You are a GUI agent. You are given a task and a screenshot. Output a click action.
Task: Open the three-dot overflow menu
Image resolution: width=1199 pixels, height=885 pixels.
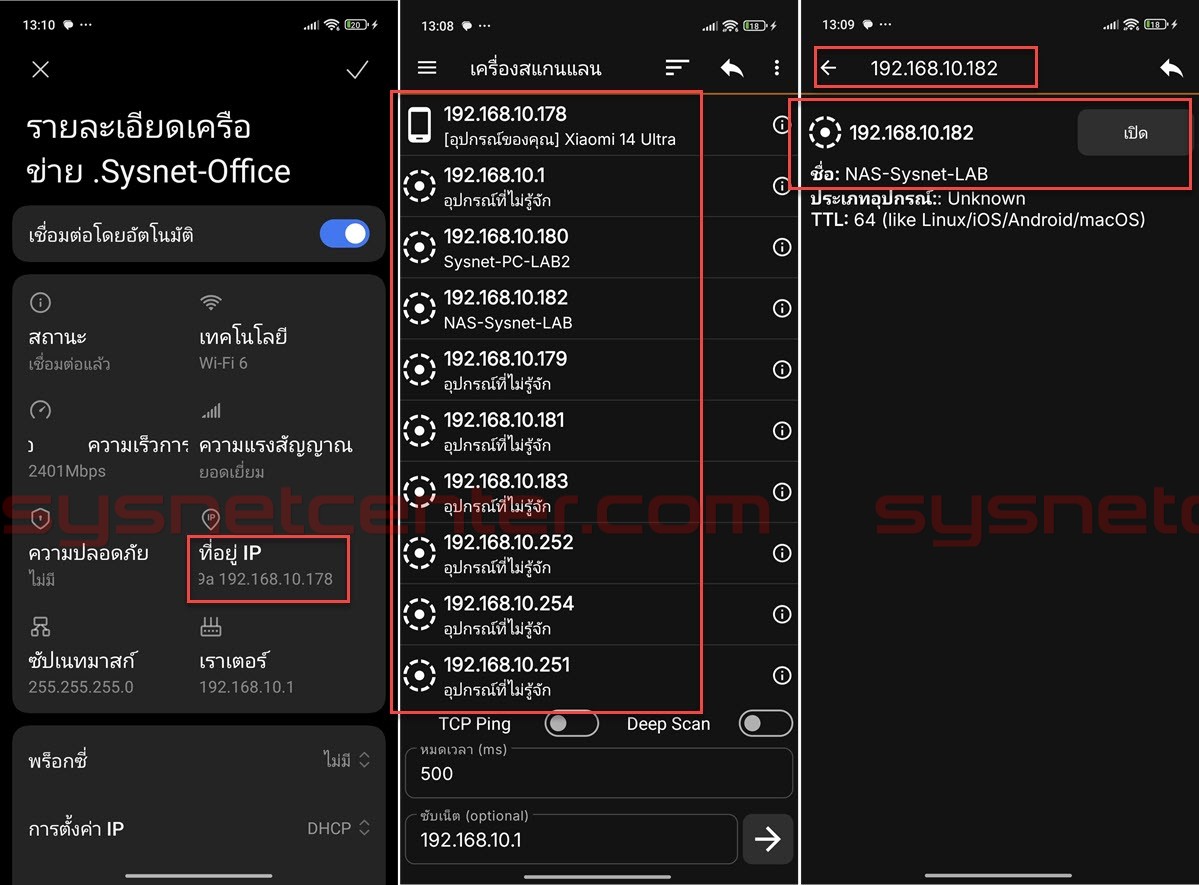[777, 67]
